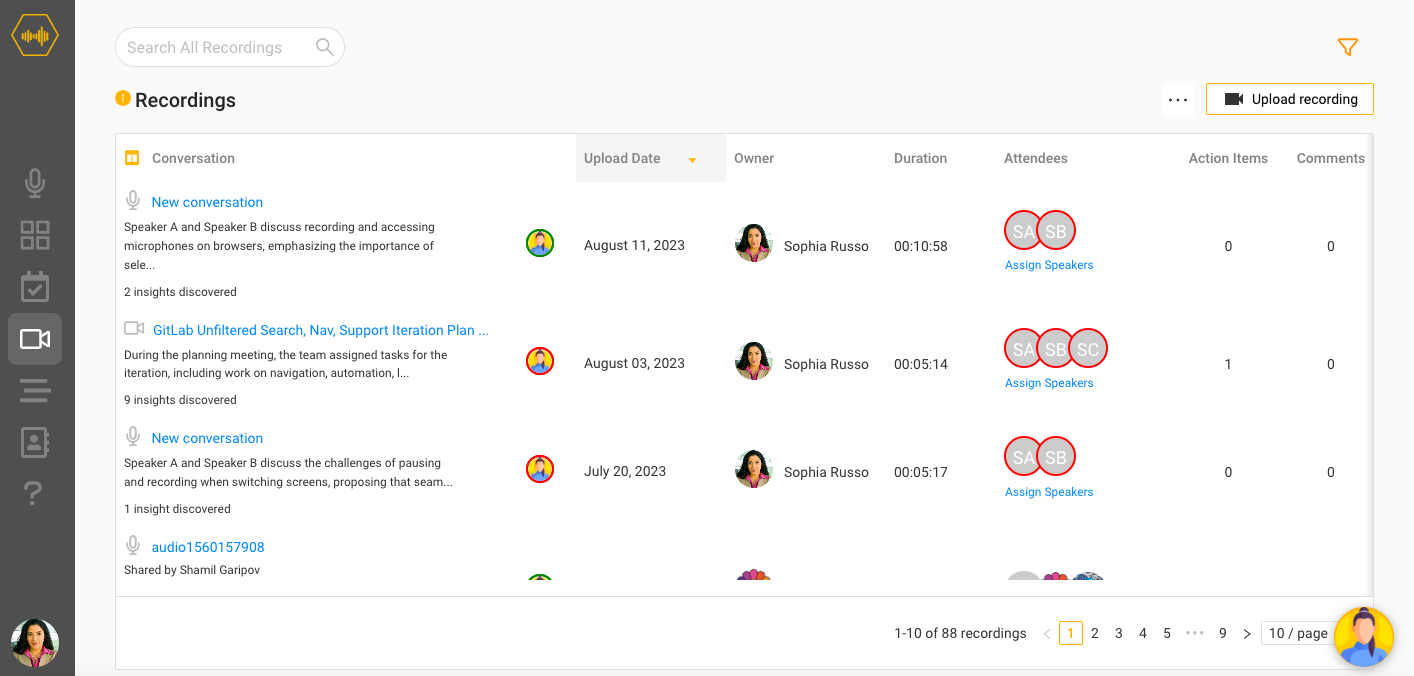1414x676 pixels.
Task: Click the Upload recording button
Action: coord(1290,99)
